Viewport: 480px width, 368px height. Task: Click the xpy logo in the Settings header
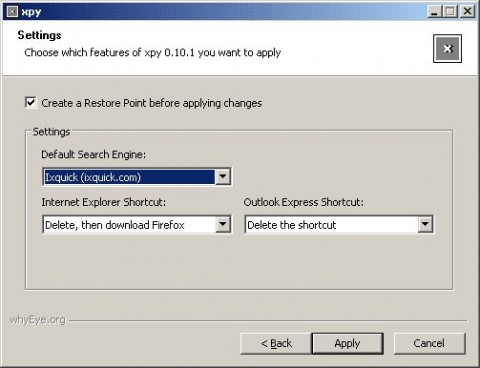coord(447,49)
